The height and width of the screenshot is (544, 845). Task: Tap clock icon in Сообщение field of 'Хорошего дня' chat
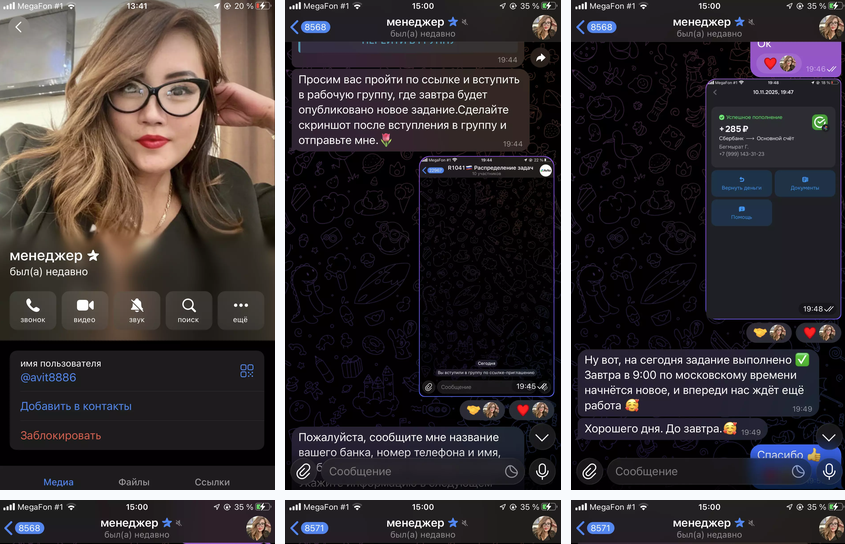click(x=798, y=472)
